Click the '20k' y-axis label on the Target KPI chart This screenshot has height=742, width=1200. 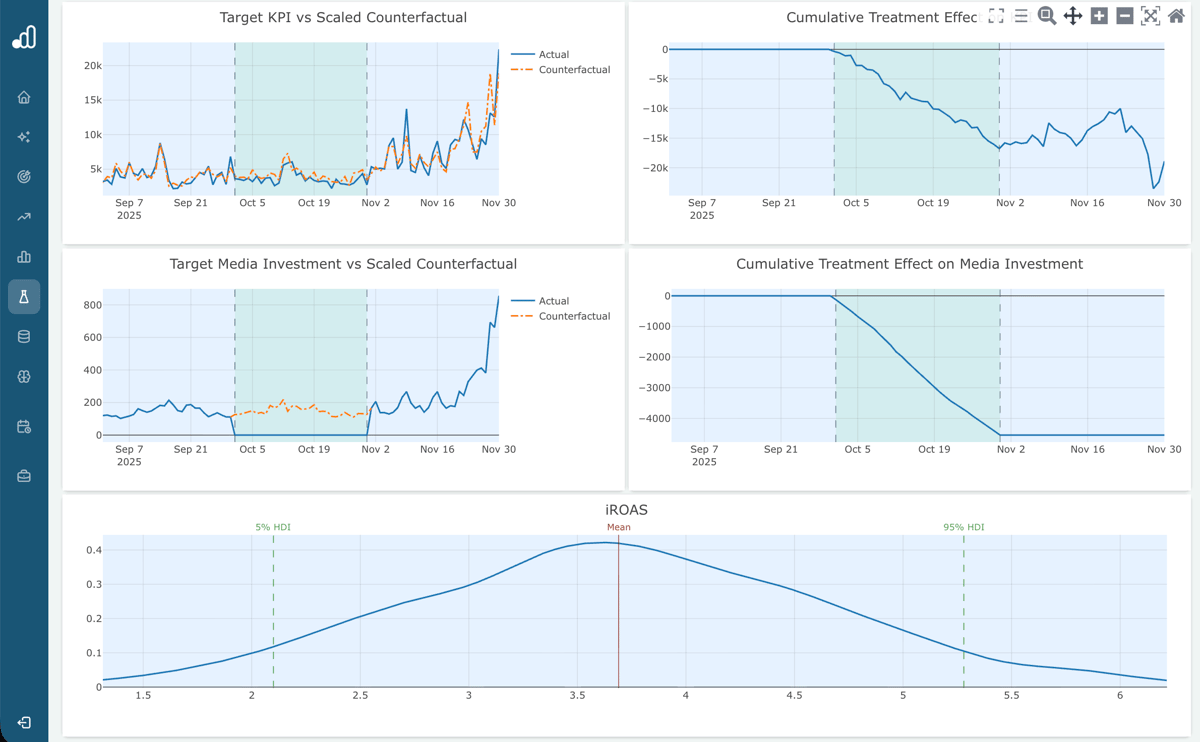pos(92,66)
